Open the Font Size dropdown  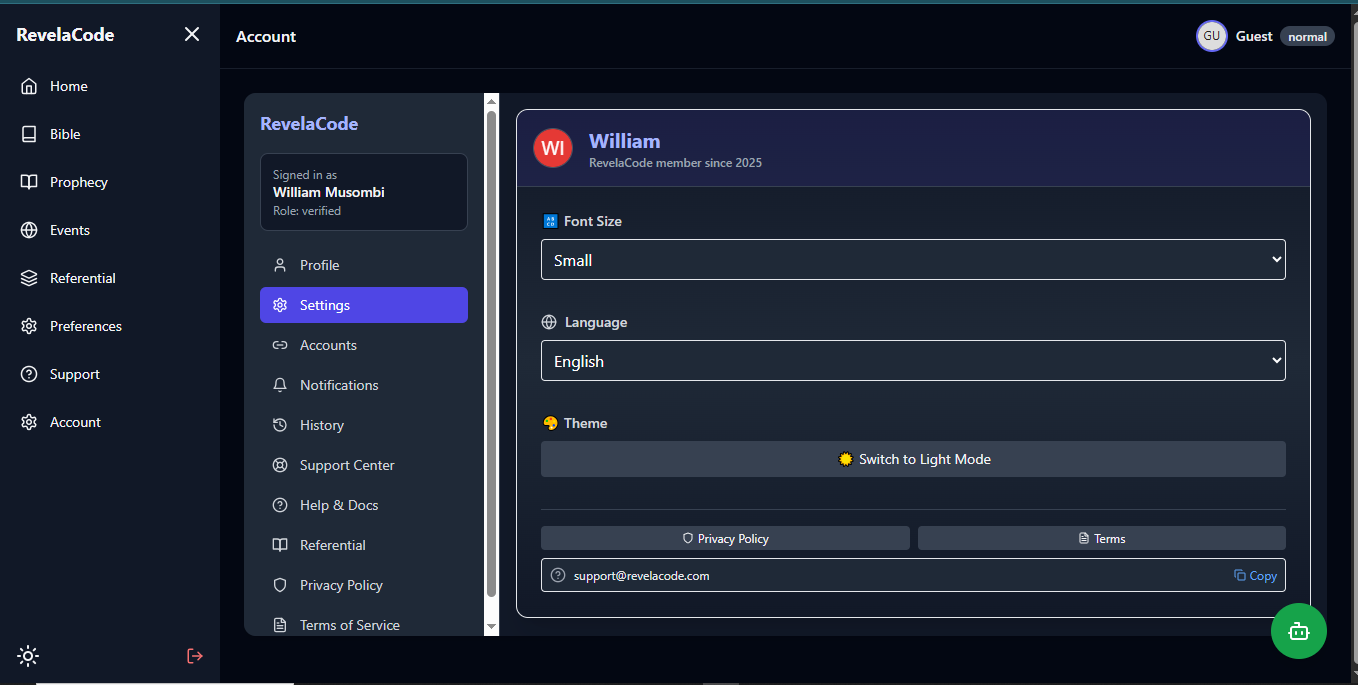pyautogui.click(x=913, y=259)
